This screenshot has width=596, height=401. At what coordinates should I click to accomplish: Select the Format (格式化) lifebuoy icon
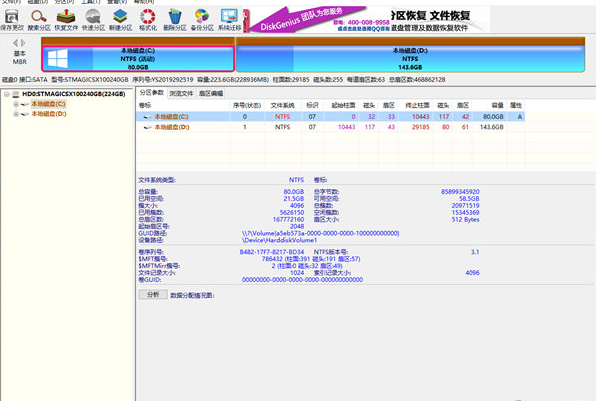click(148, 20)
